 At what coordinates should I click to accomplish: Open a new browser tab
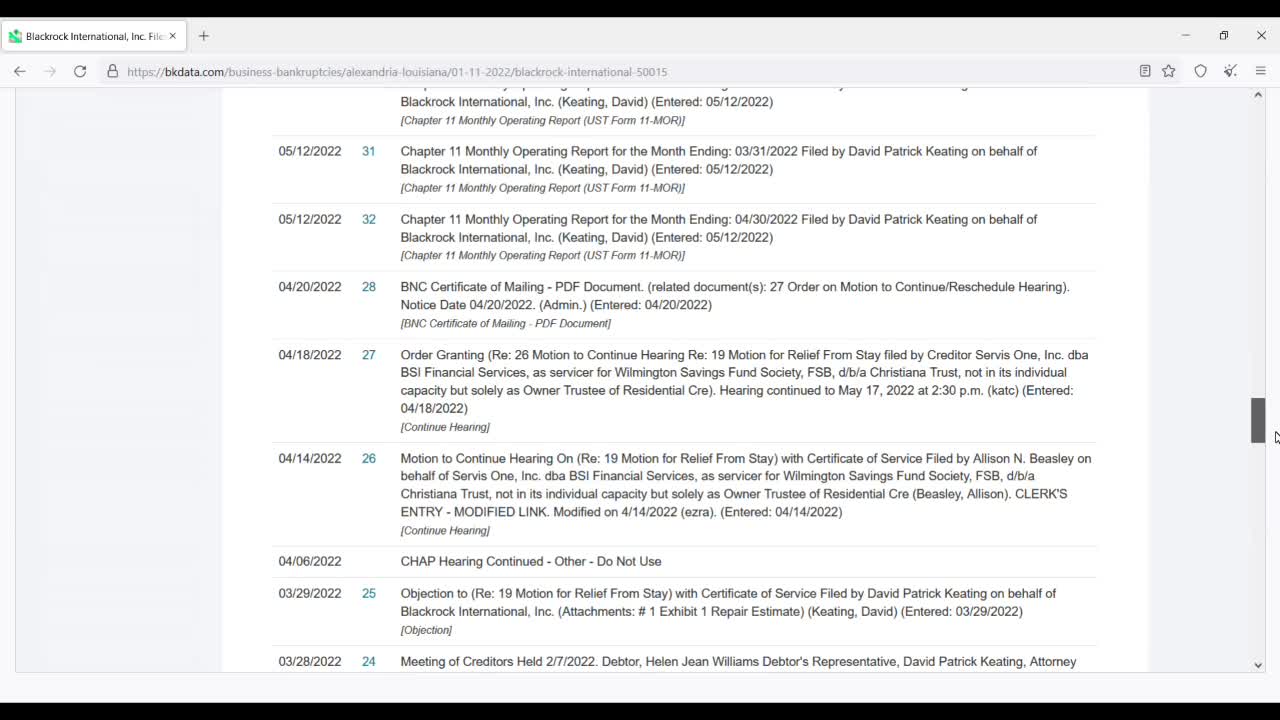(204, 36)
